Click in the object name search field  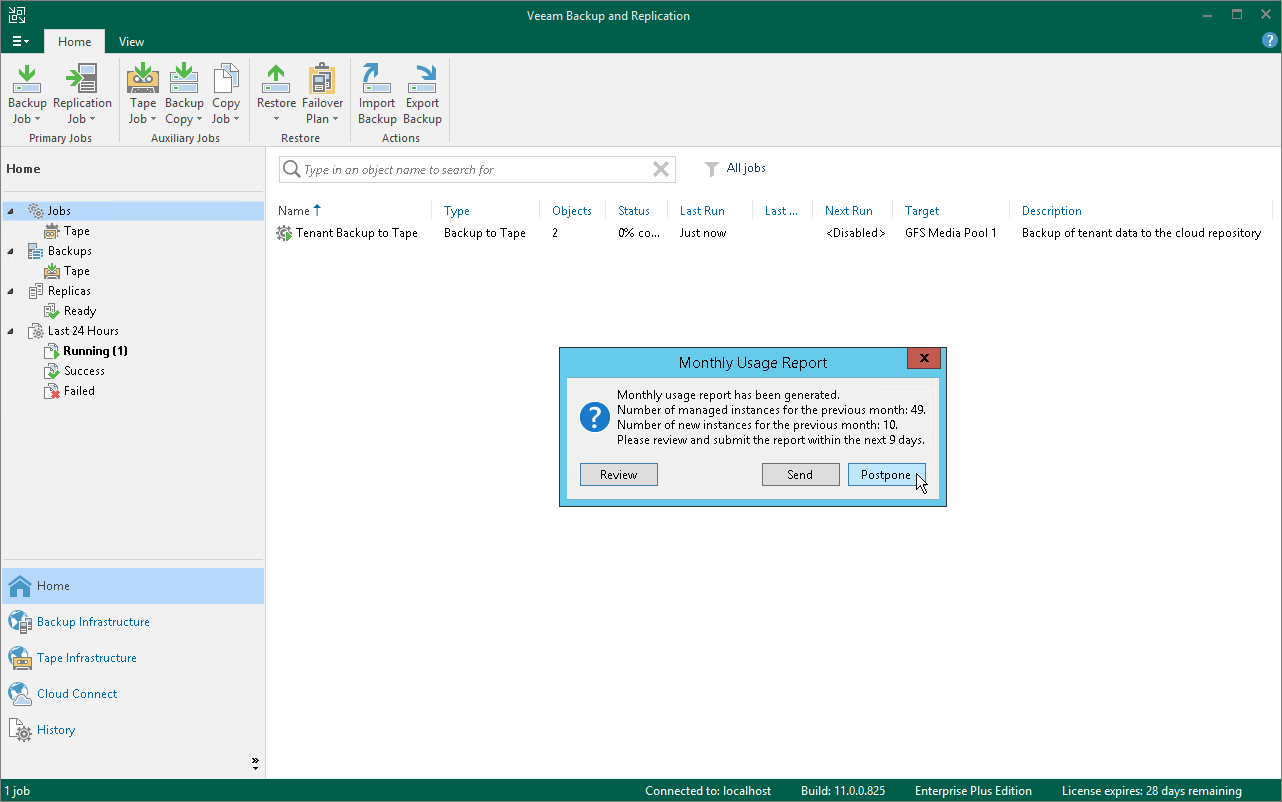click(475, 170)
